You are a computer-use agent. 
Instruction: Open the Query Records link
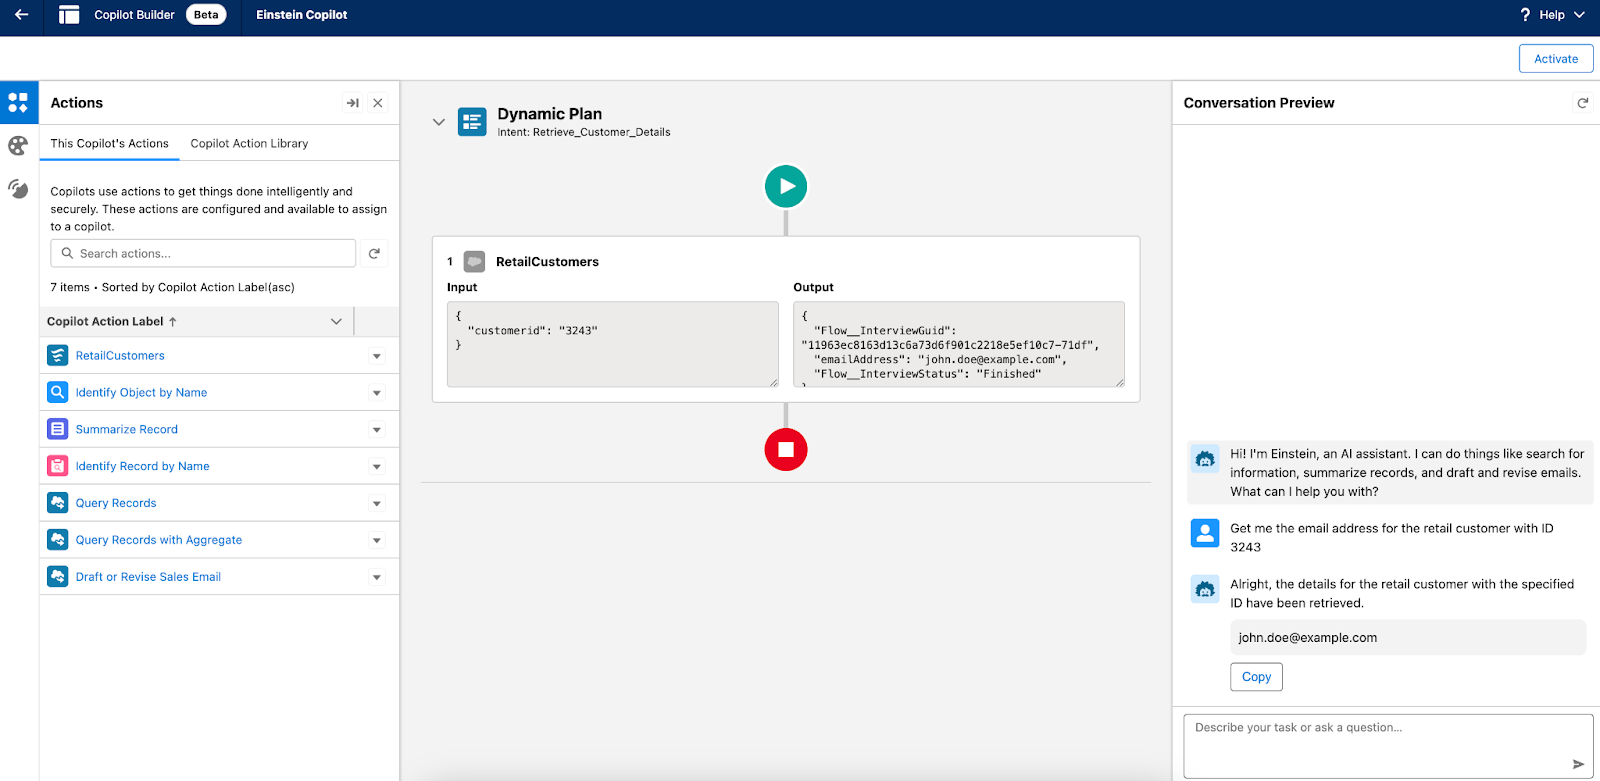pyautogui.click(x=116, y=504)
